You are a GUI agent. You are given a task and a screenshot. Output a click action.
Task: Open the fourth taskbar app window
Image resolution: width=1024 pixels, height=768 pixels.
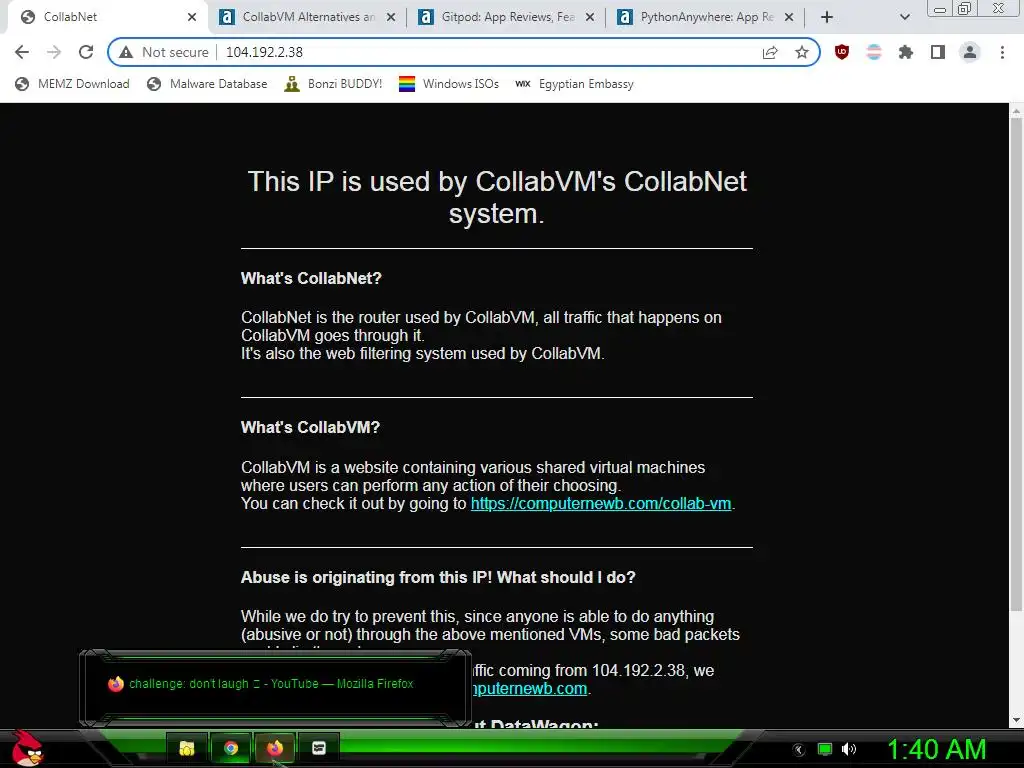[x=319, y=748]
